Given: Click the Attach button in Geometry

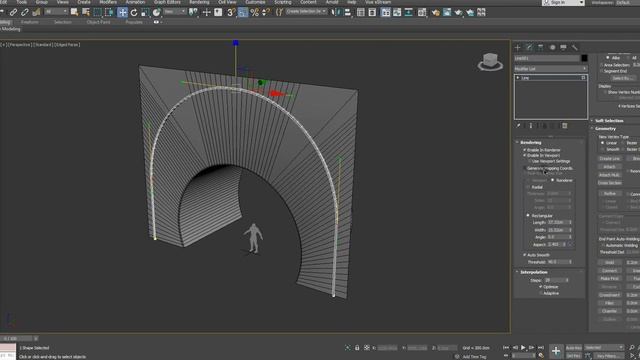Looking at the screenshot, I should point(609,167).
